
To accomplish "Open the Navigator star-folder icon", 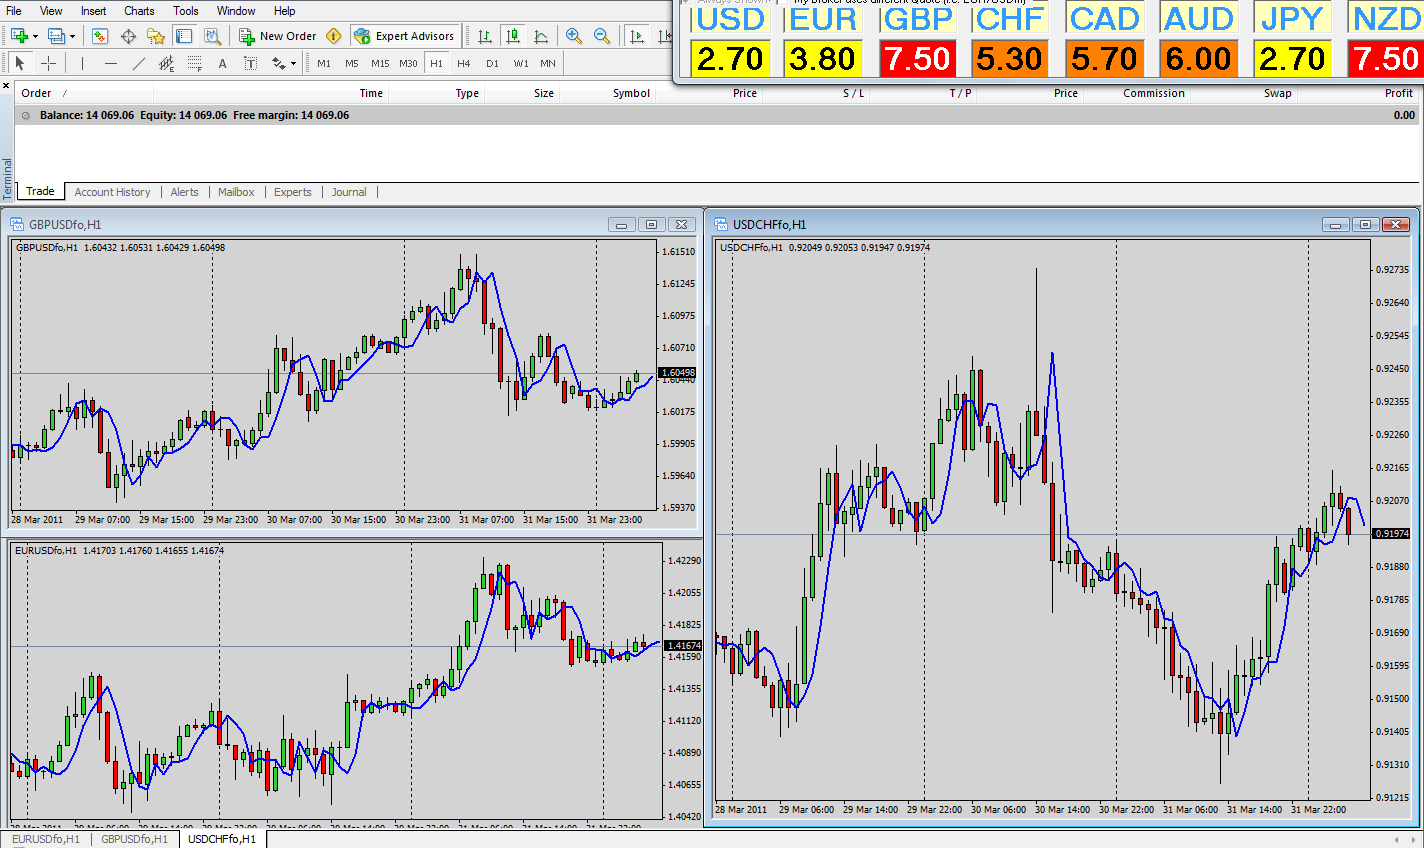I will coord(156,36).
